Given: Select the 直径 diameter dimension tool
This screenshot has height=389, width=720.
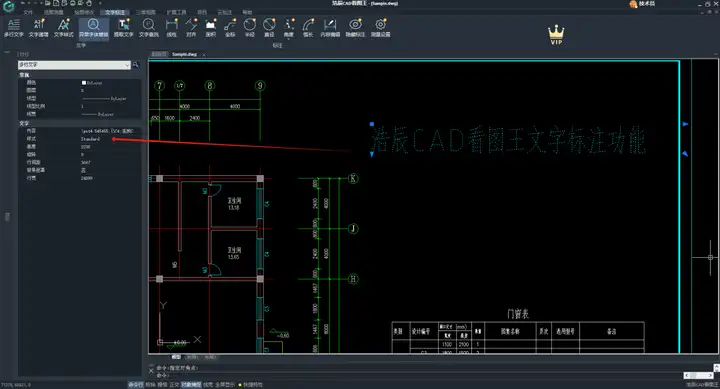Looking at the screenshot, I should [269, 28].
